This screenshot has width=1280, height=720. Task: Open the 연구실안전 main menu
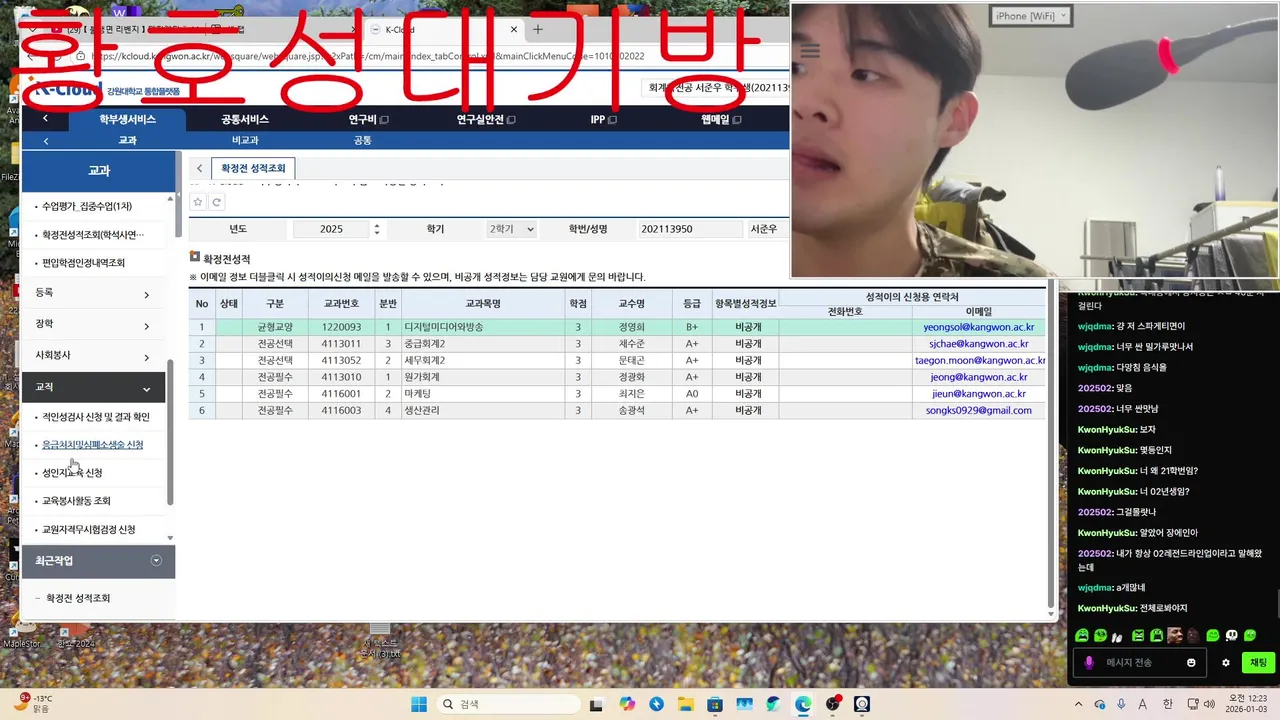click(x=486, y=119)
